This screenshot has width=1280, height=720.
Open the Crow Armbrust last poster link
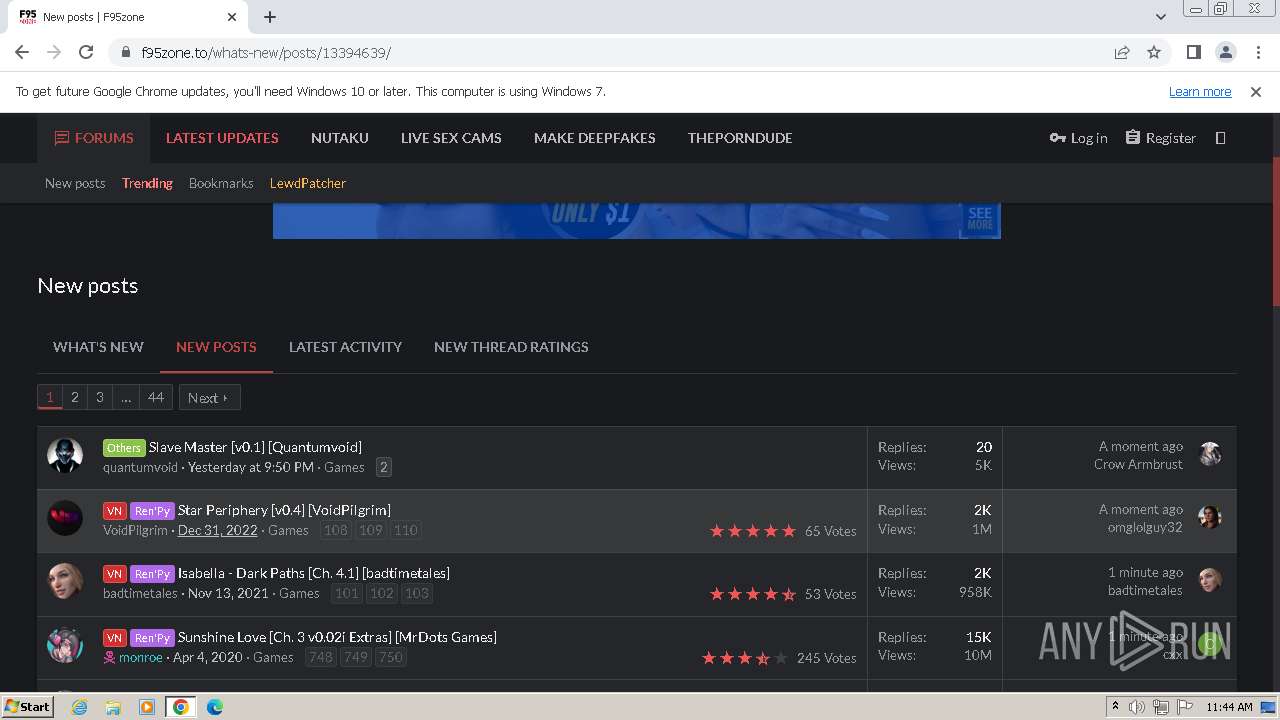tap(1138, 464)
